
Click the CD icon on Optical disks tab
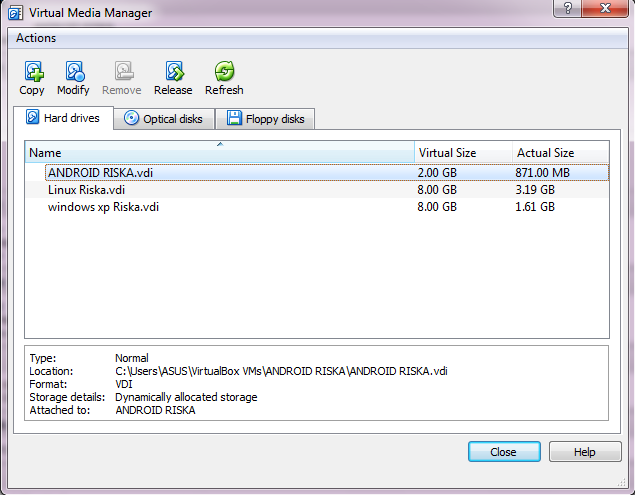[x=131, y=118]
